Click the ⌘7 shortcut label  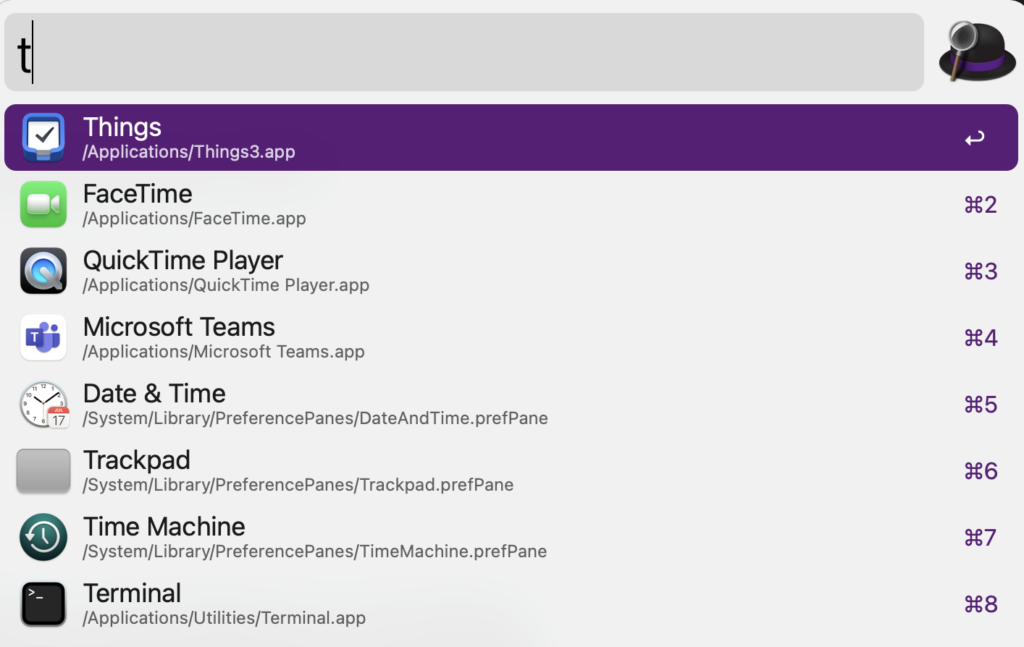tap(980, 538)
